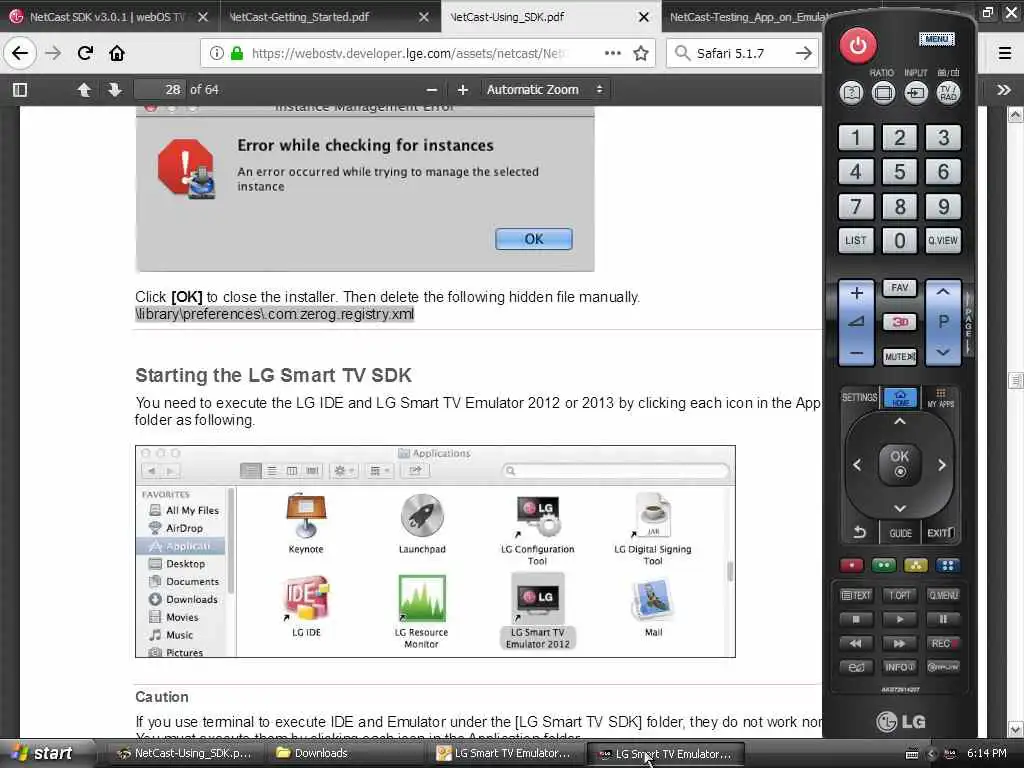
Task: Click the GUIDE button on the remote
Action: [900, 533]
